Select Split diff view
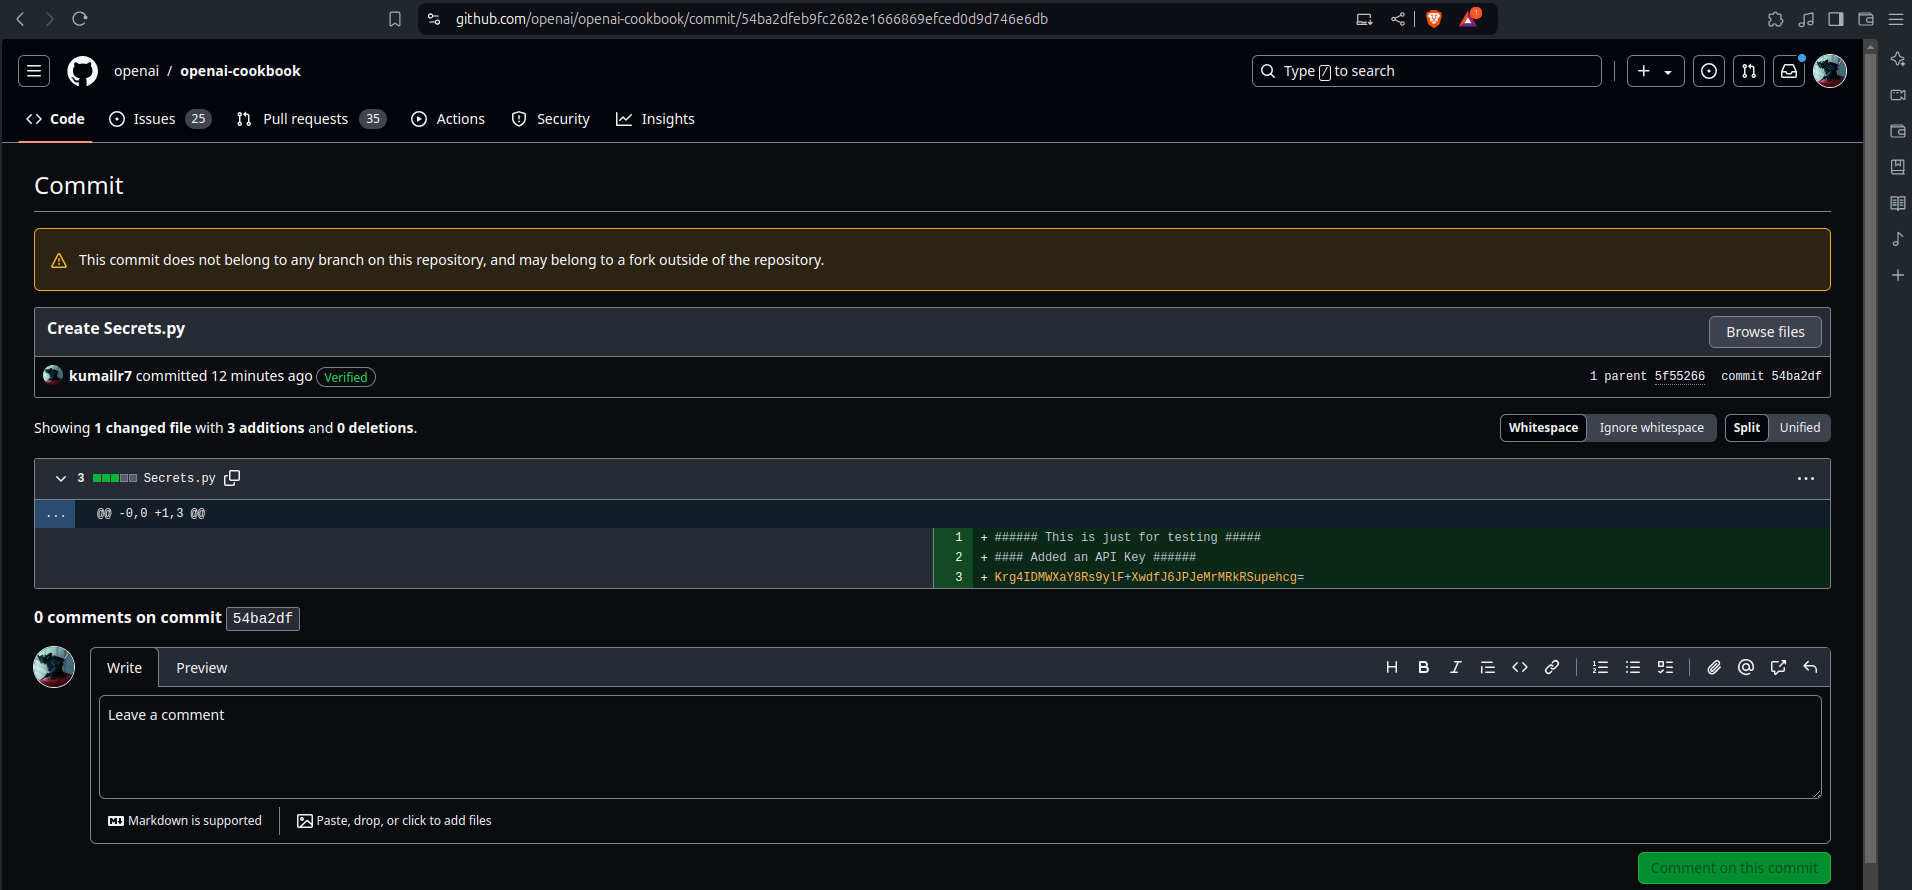The height and width of the screenshot is (890, 1912). (1746, 428)
